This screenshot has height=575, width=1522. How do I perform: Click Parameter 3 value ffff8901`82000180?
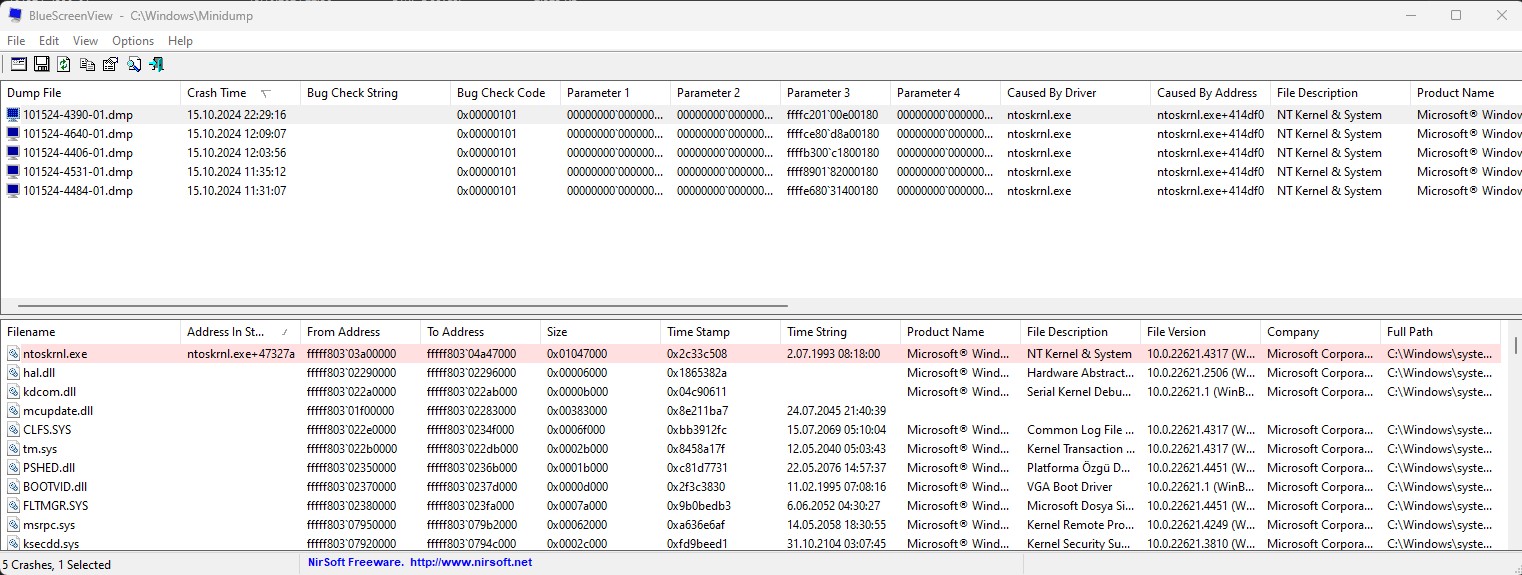click(x=833, y=172)
